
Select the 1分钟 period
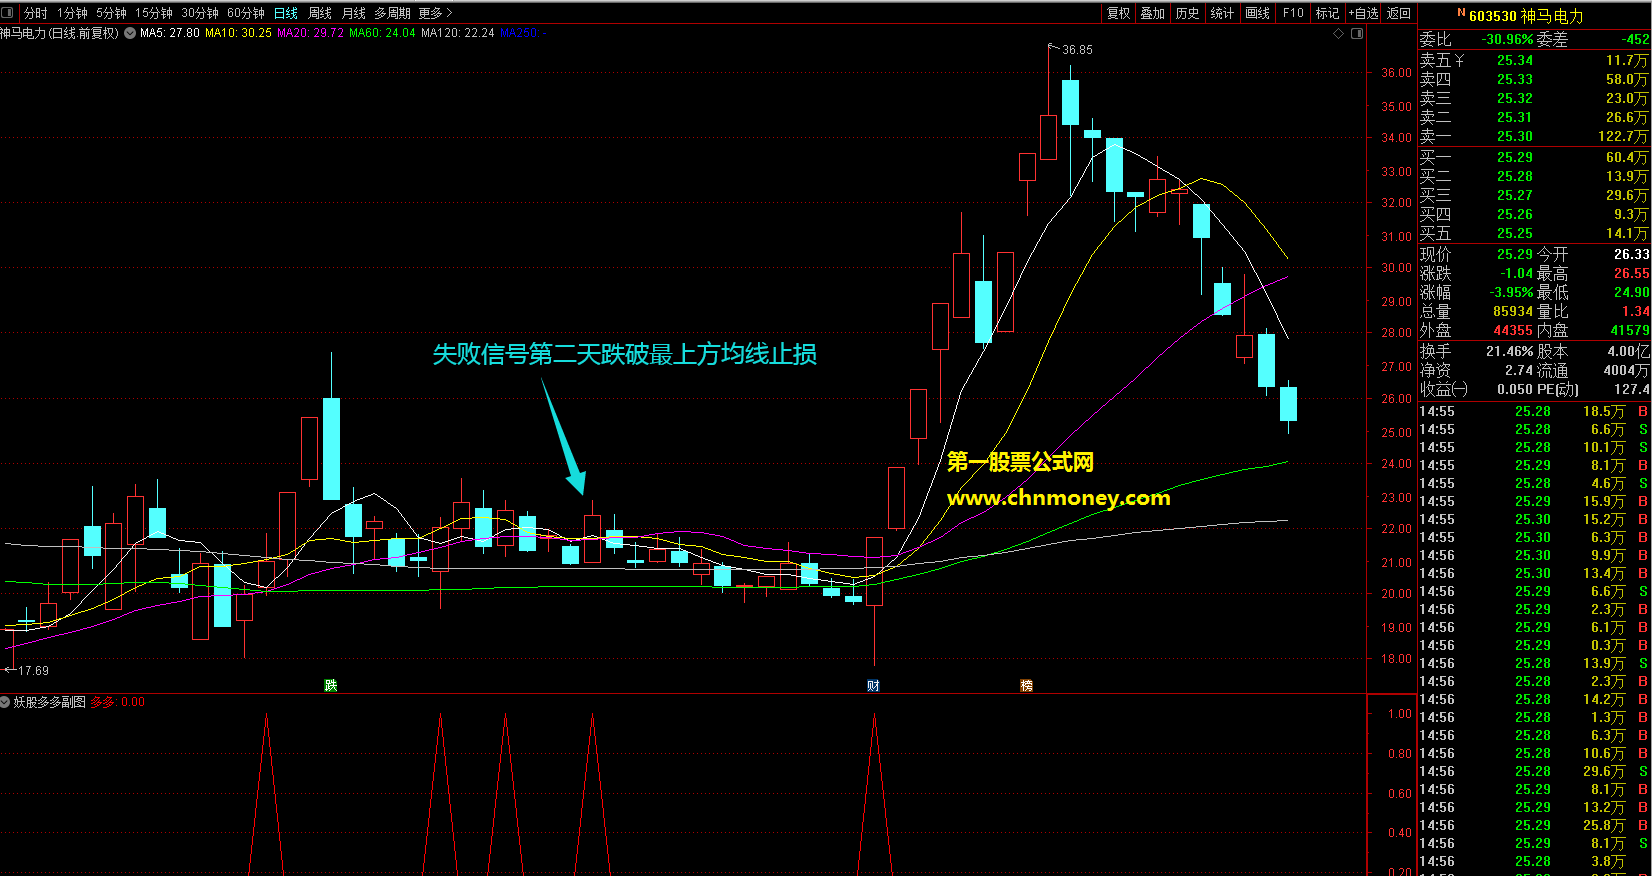click(72, 13)
